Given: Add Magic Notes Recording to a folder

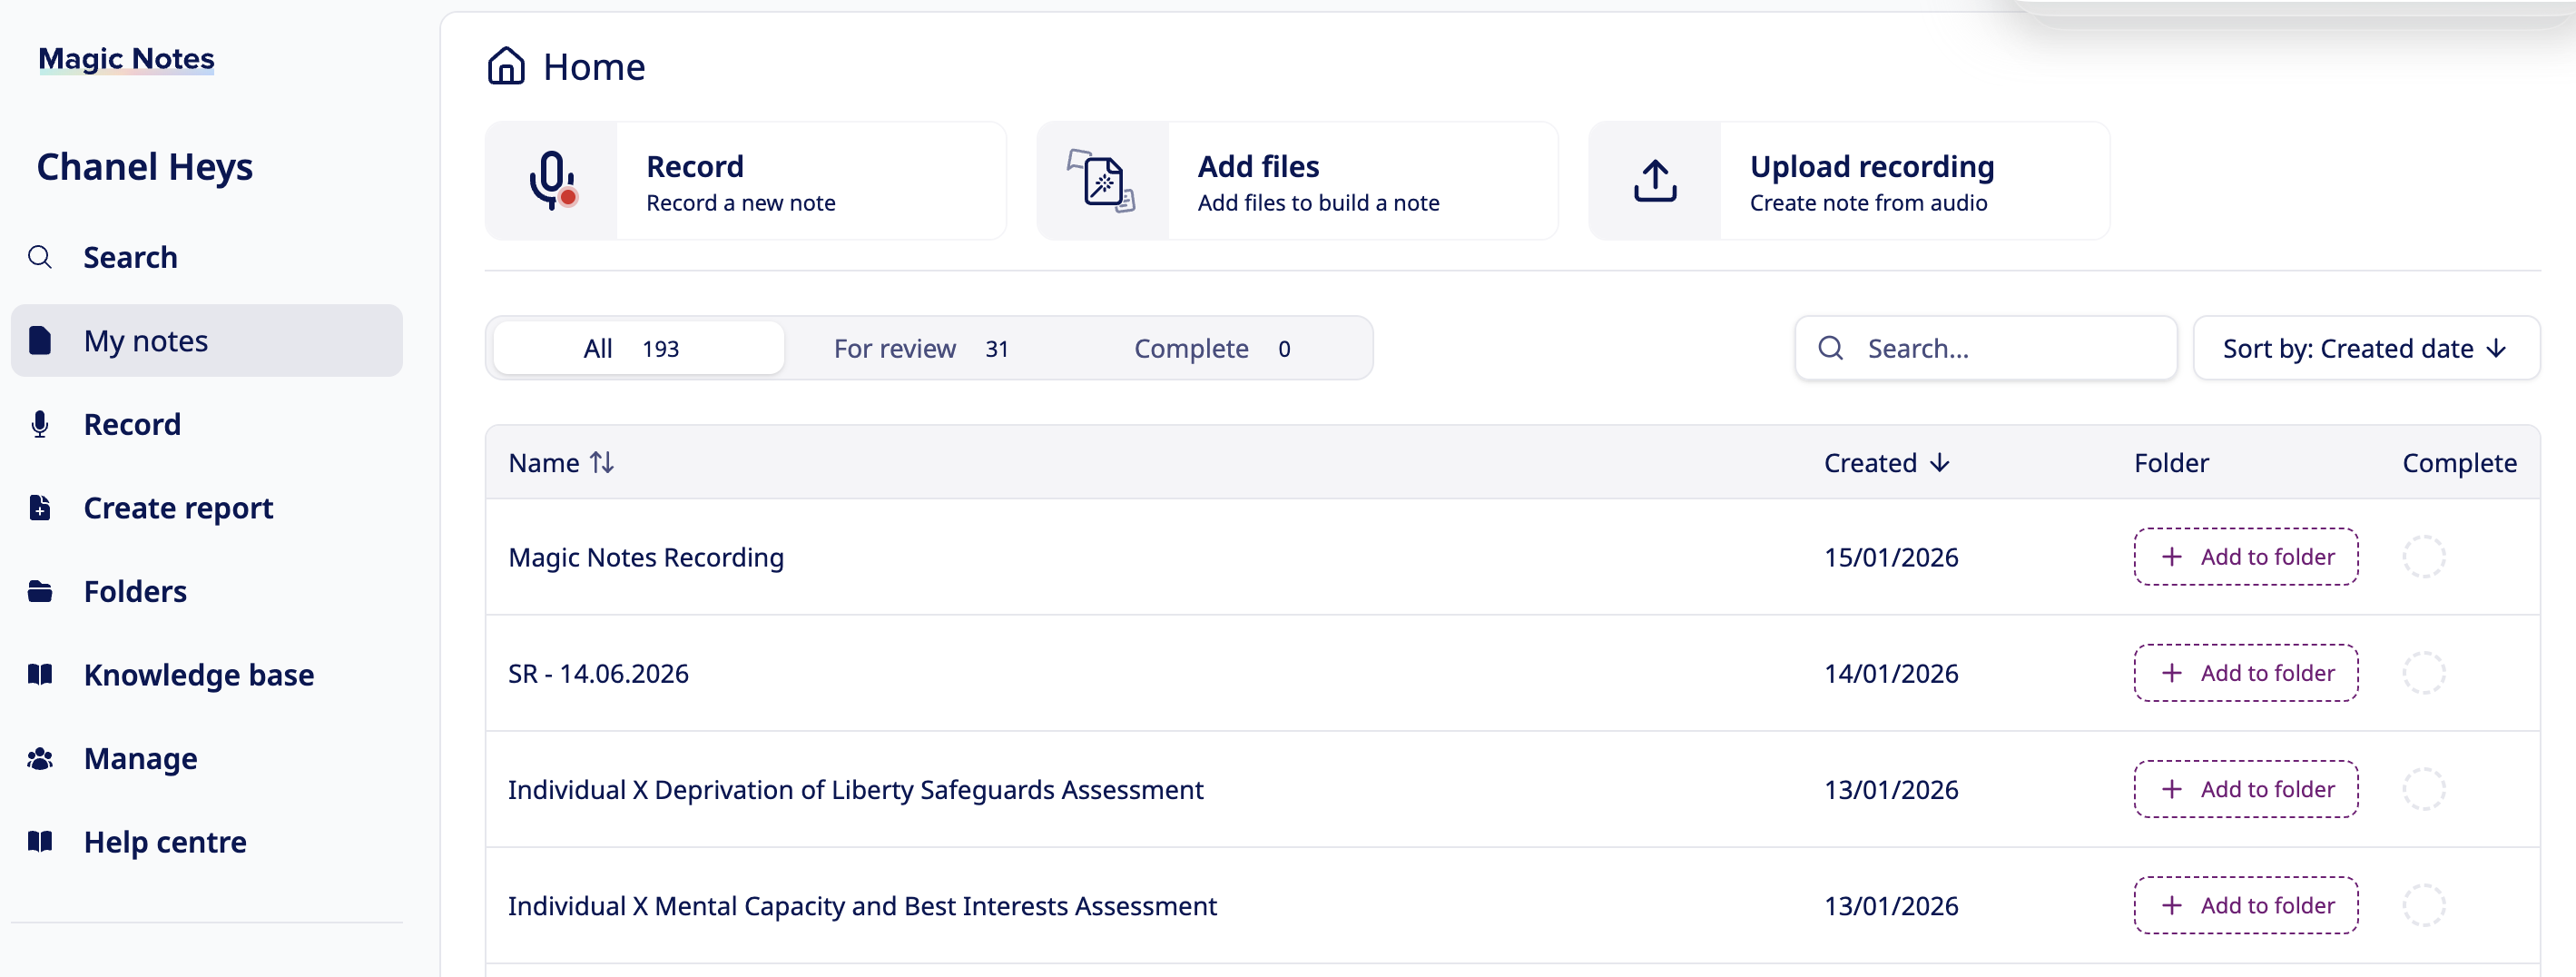Looking at the screenshot, I should click(2245, 557).
